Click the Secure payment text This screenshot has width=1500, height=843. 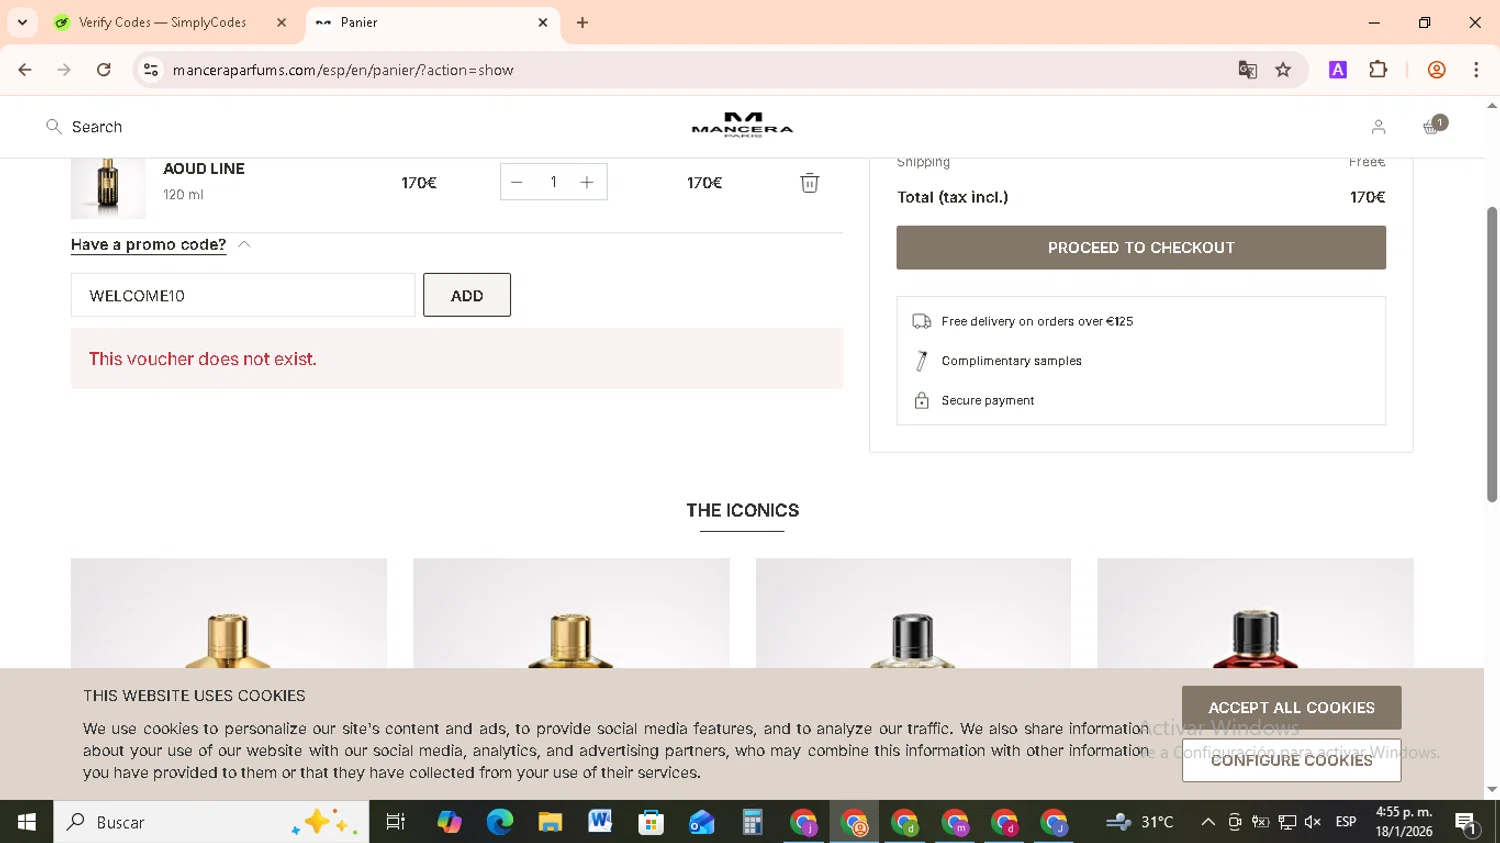pyautogui.click(x=987, y=400)
